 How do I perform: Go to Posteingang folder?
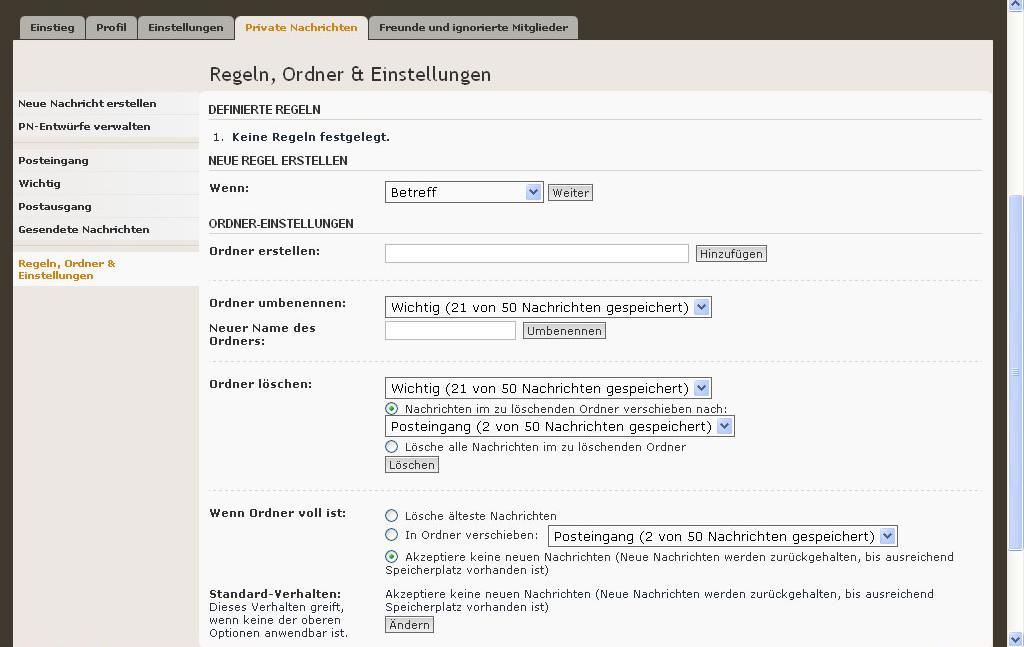tap(53, 161)
